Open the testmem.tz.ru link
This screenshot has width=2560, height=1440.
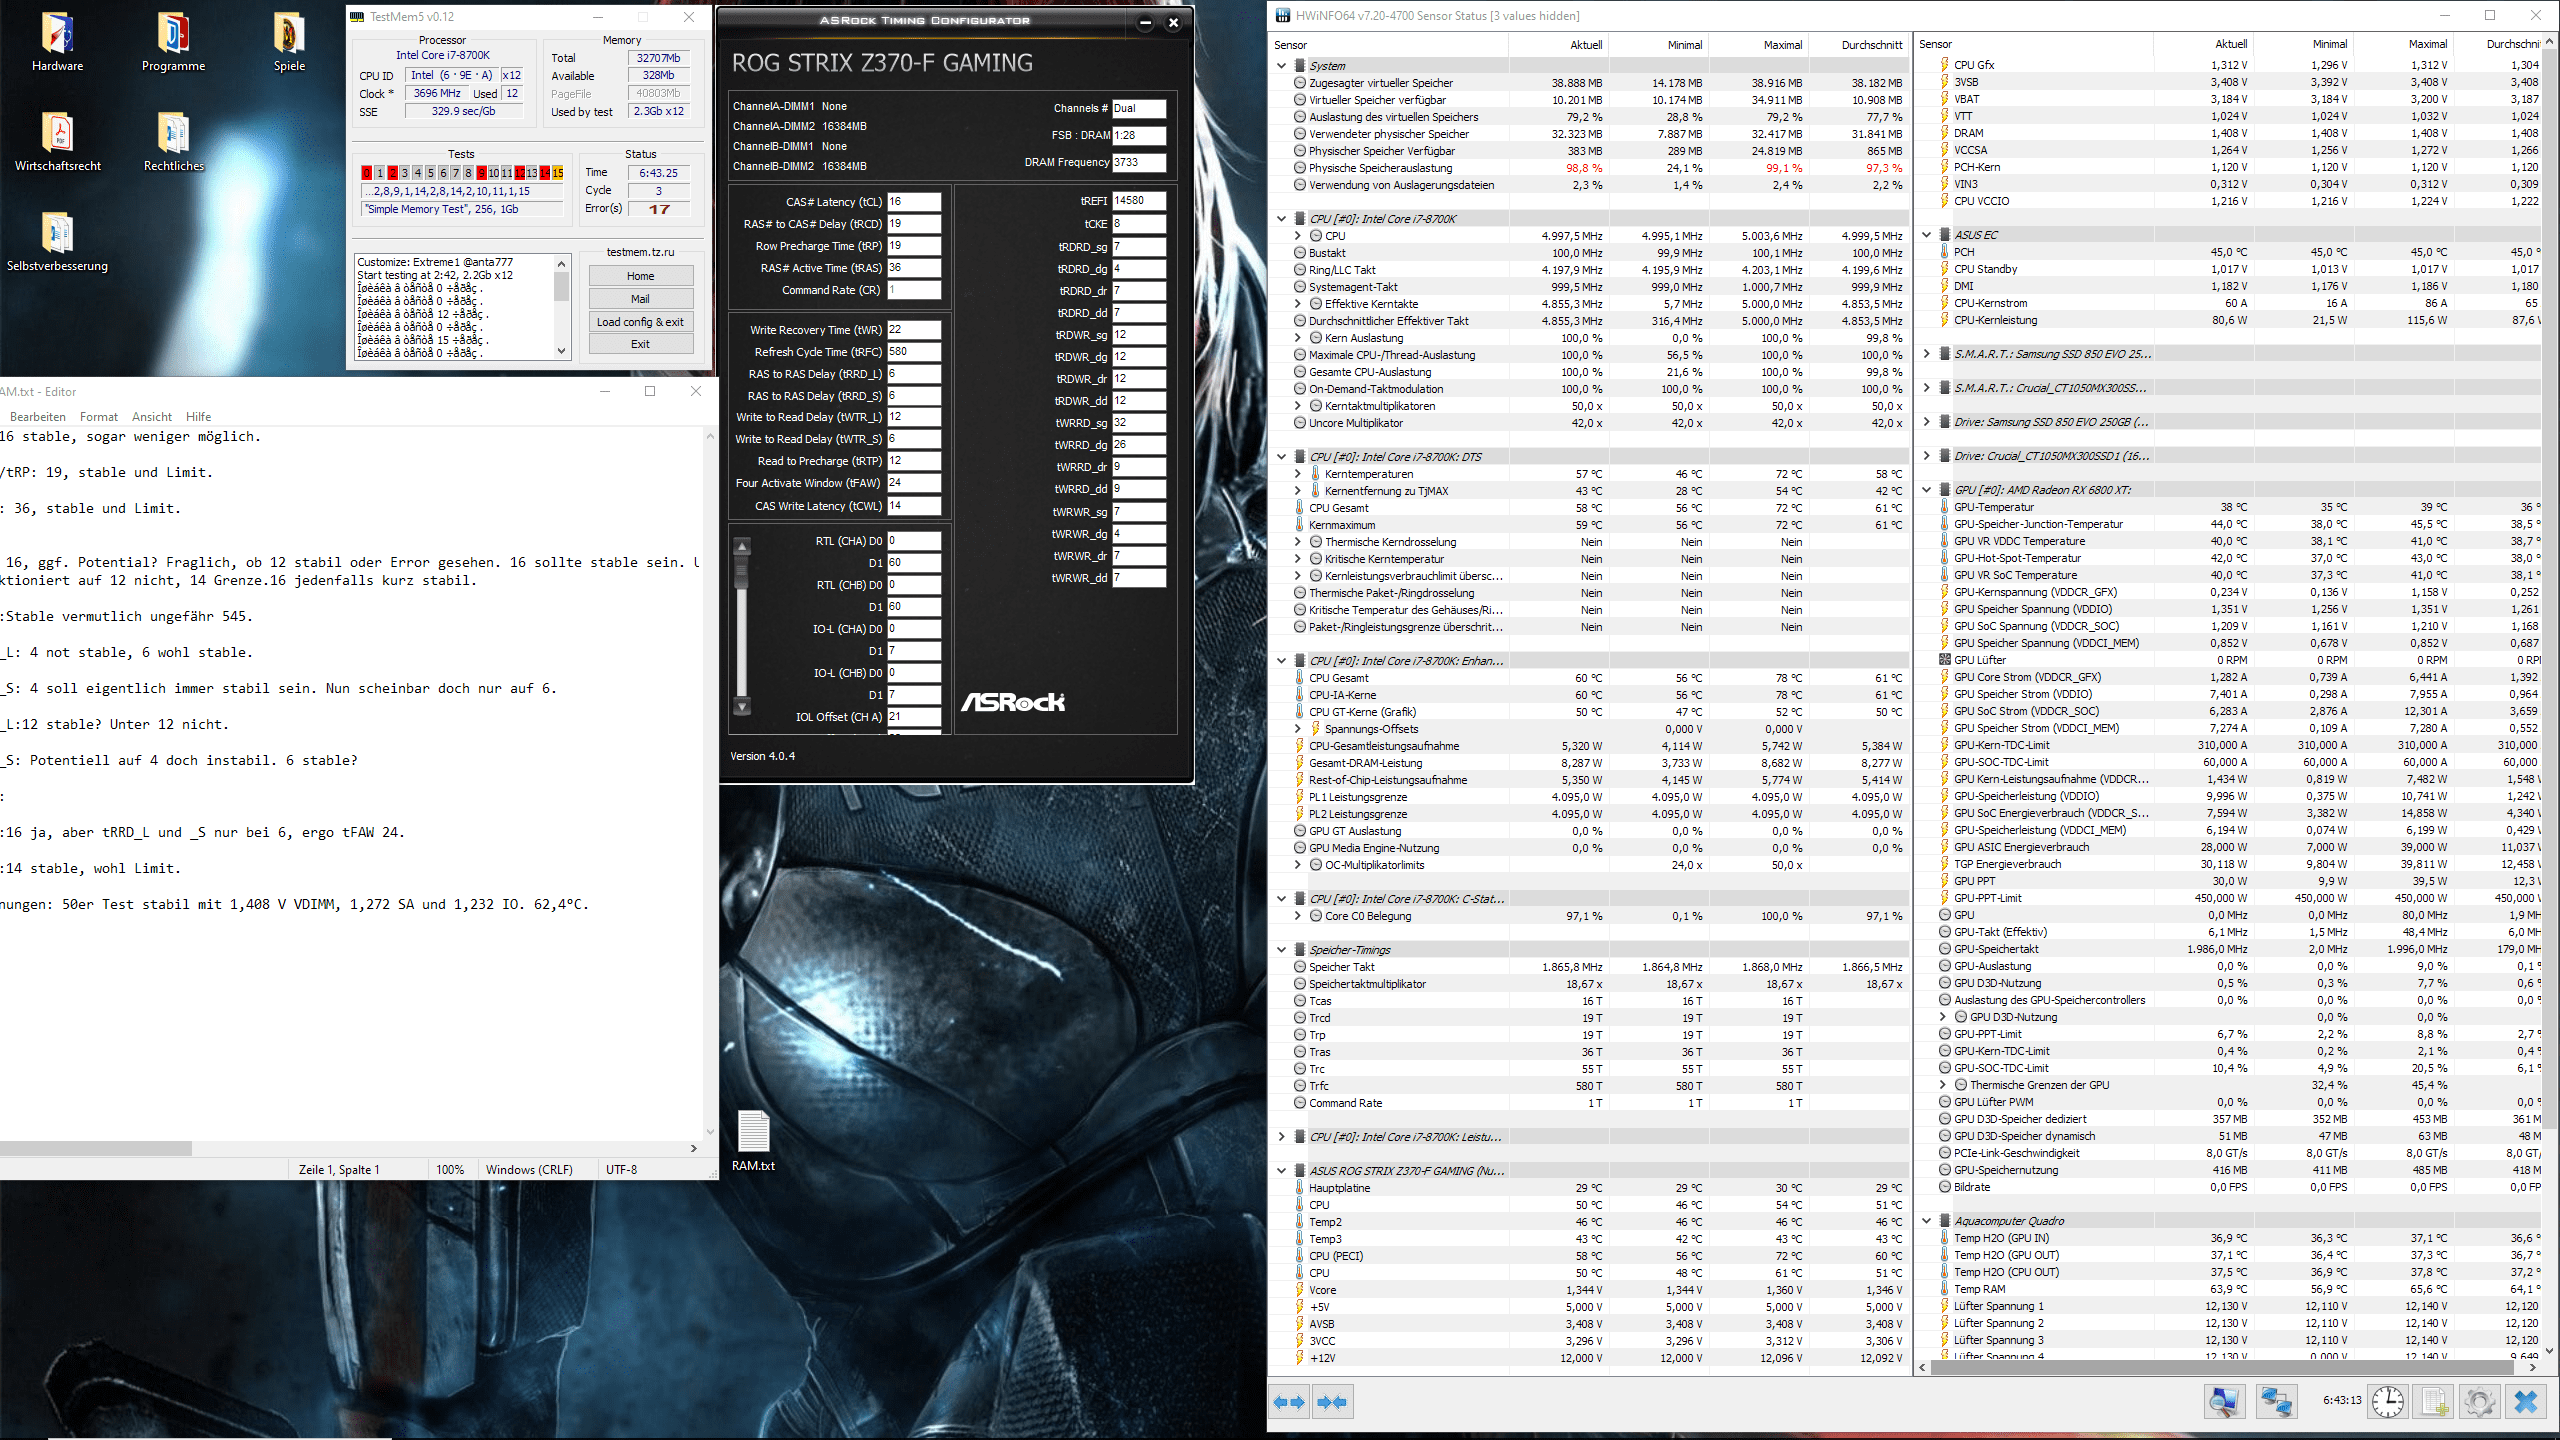click(x=641, y=252)
